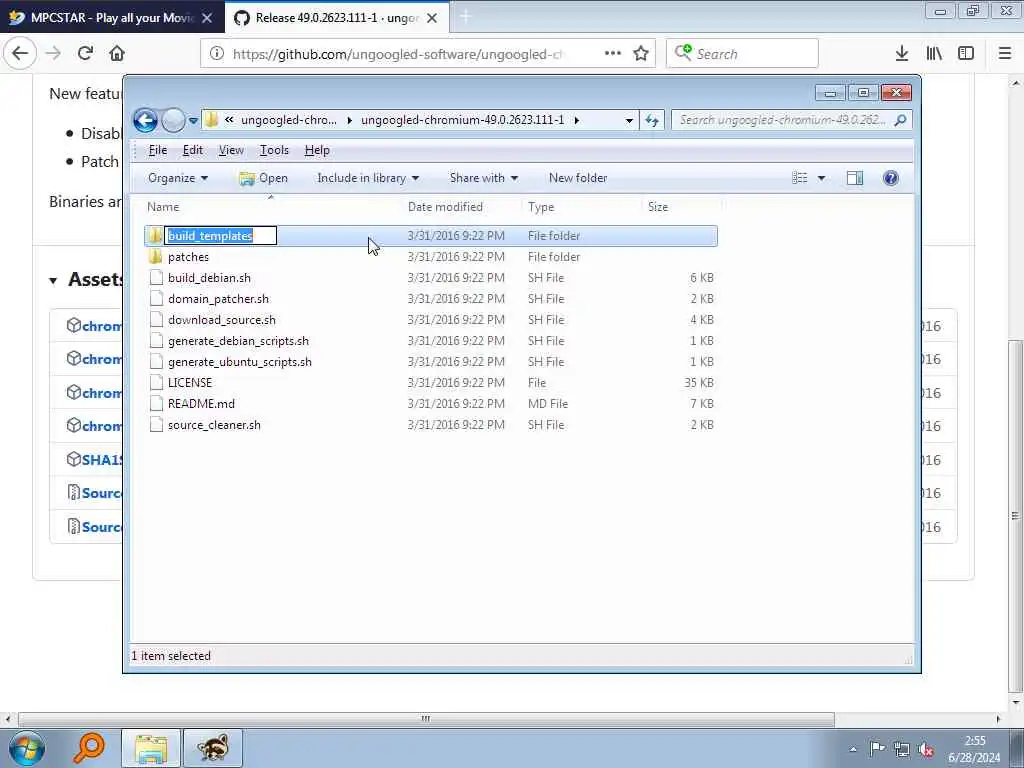Select the patches folder icon
The image size is (1024, 768).
coord(155,256)
